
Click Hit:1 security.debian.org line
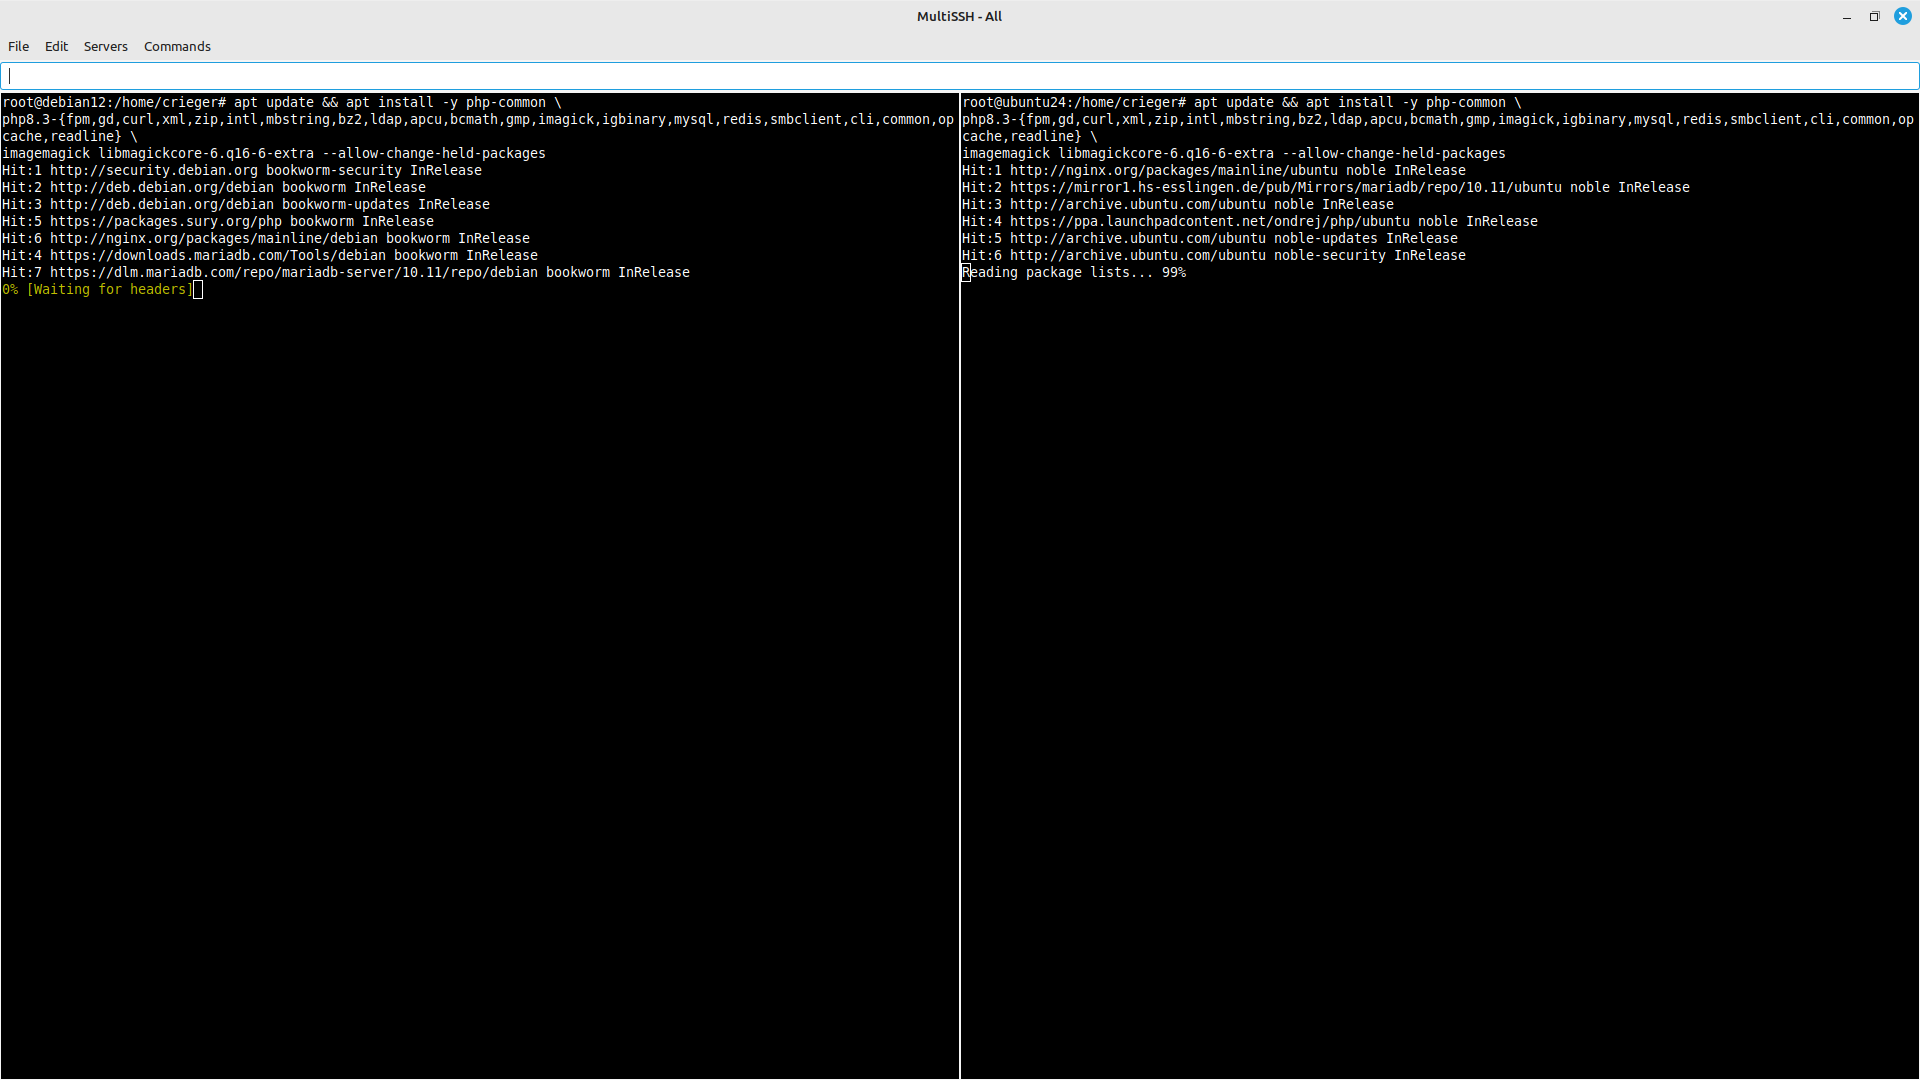242,170
